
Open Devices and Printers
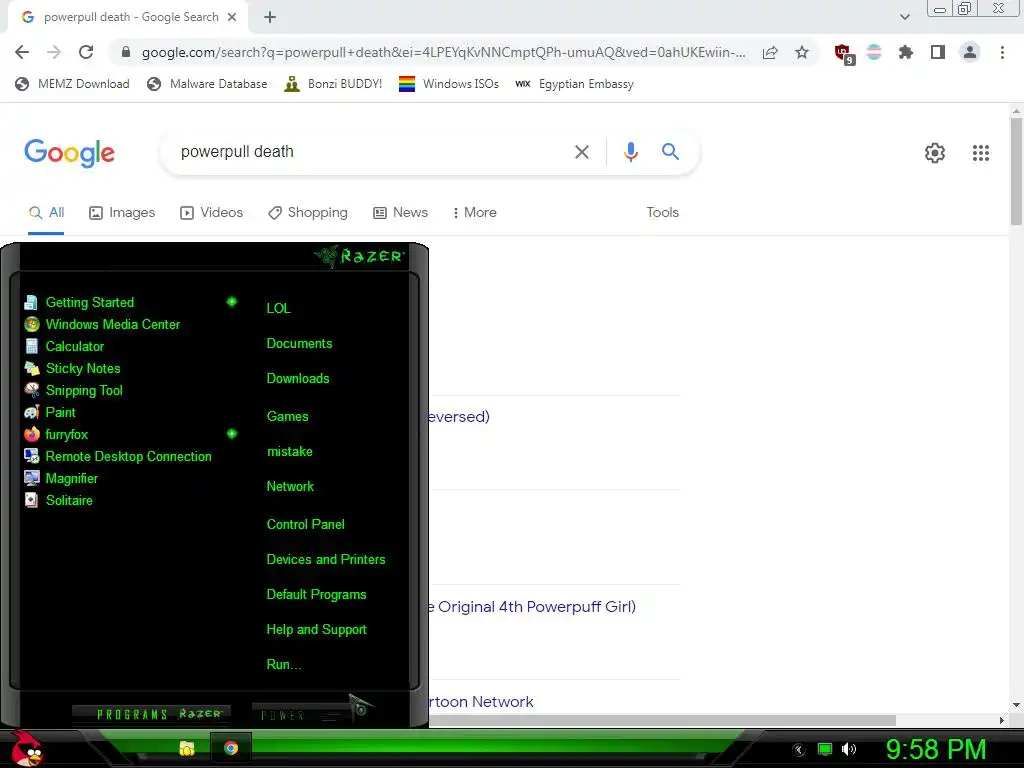[x=326, y=560]
